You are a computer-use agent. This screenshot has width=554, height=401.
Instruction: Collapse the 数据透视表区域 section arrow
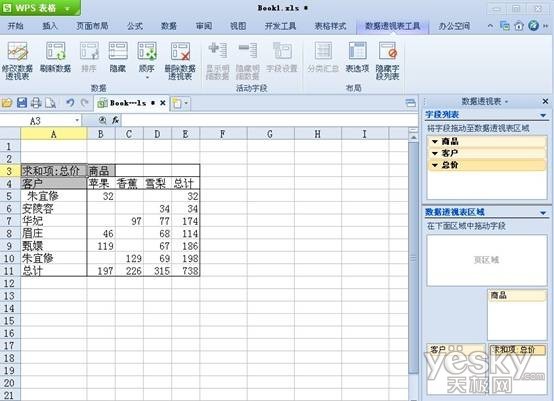tap(543, 213)
